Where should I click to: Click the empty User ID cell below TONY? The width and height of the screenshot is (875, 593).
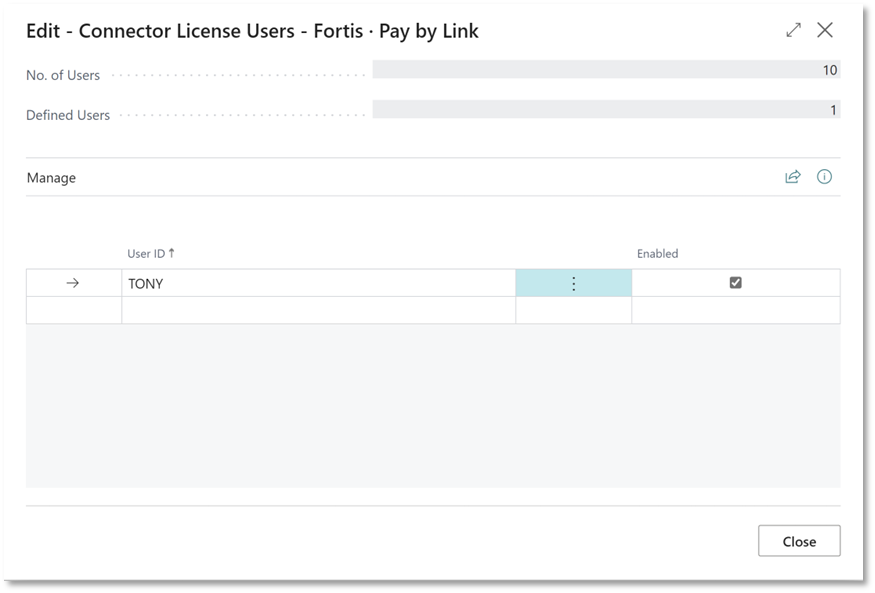tap(319, 310)
